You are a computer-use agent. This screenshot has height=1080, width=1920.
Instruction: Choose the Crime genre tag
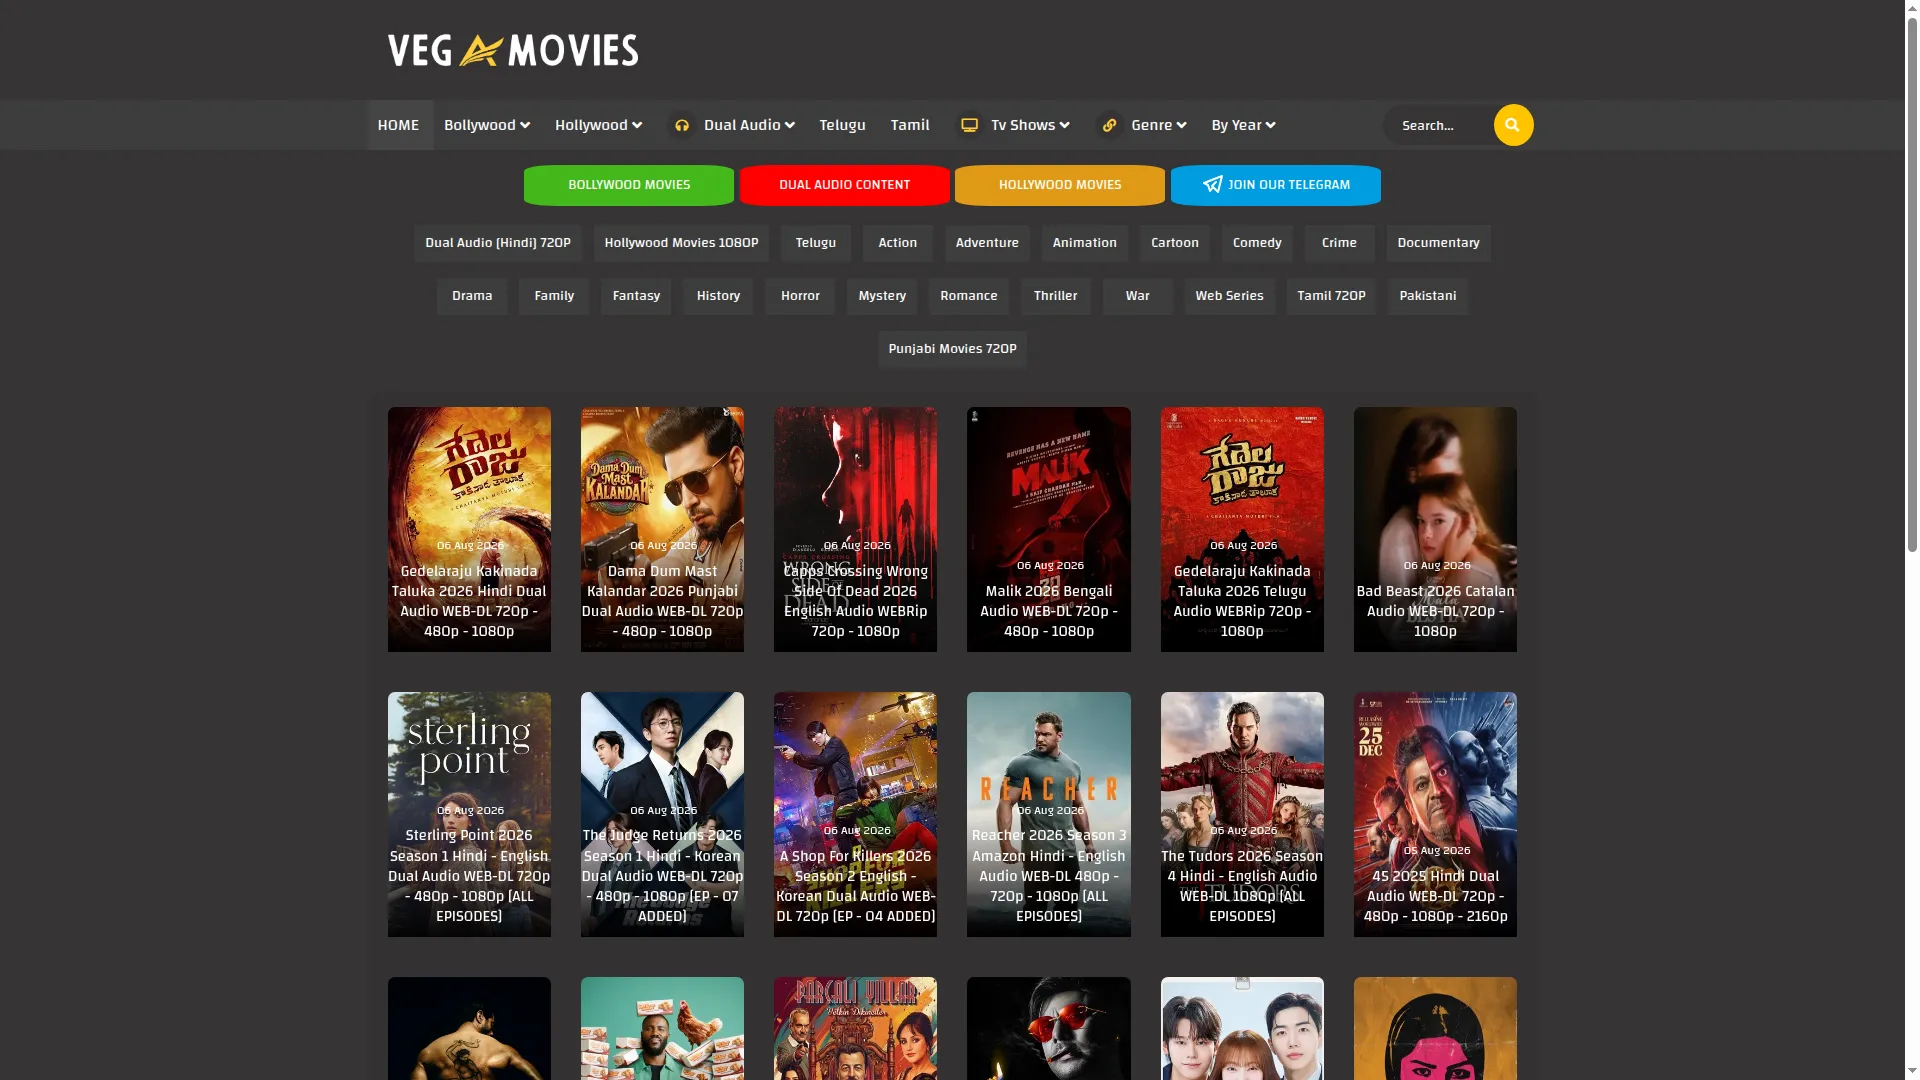(1339, 243)
